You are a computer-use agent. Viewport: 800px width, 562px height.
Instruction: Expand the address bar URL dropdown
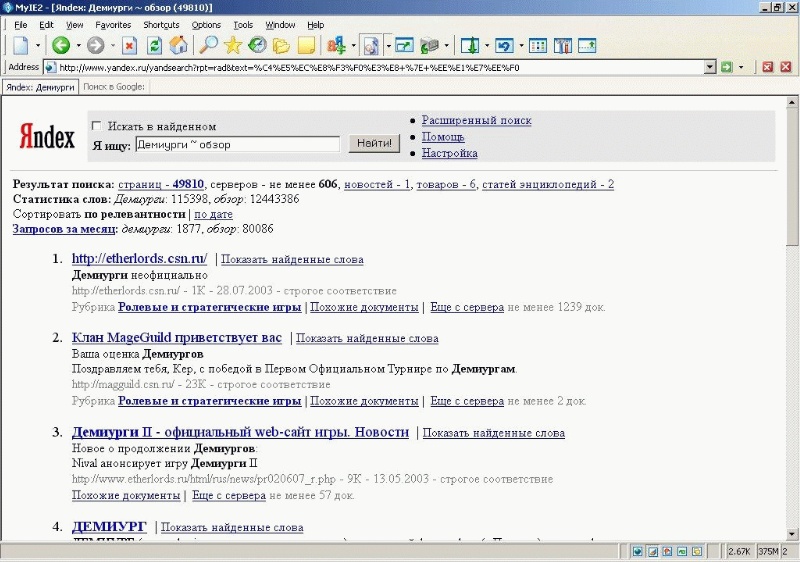(710, 67)
